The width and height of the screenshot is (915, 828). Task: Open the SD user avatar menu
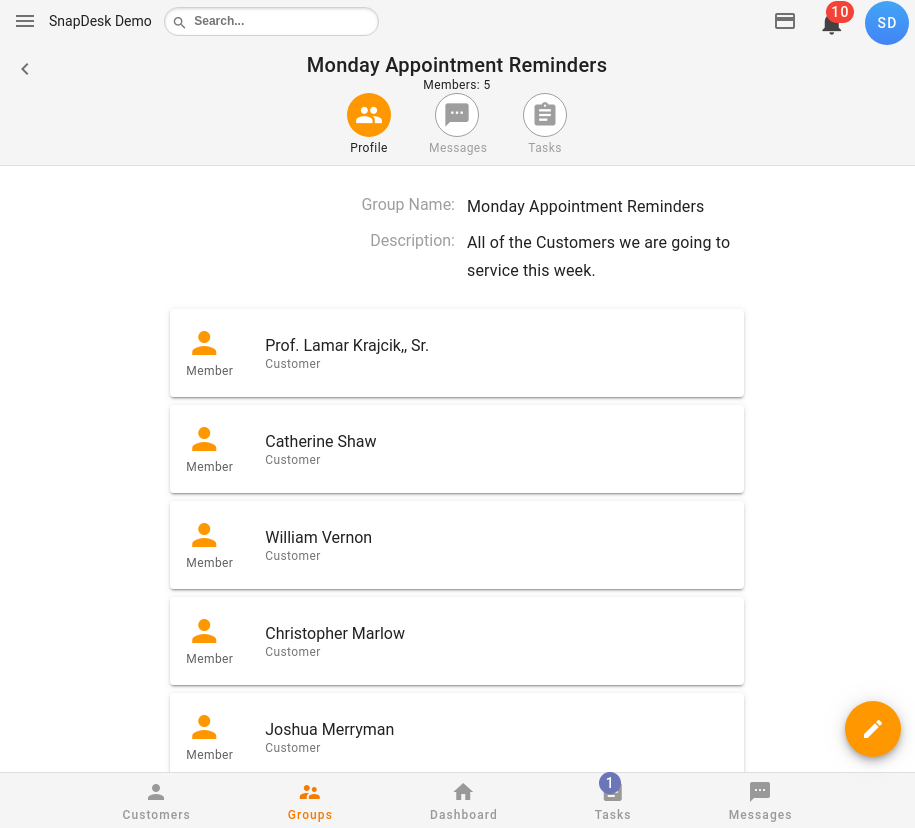[x=886, y=23]
